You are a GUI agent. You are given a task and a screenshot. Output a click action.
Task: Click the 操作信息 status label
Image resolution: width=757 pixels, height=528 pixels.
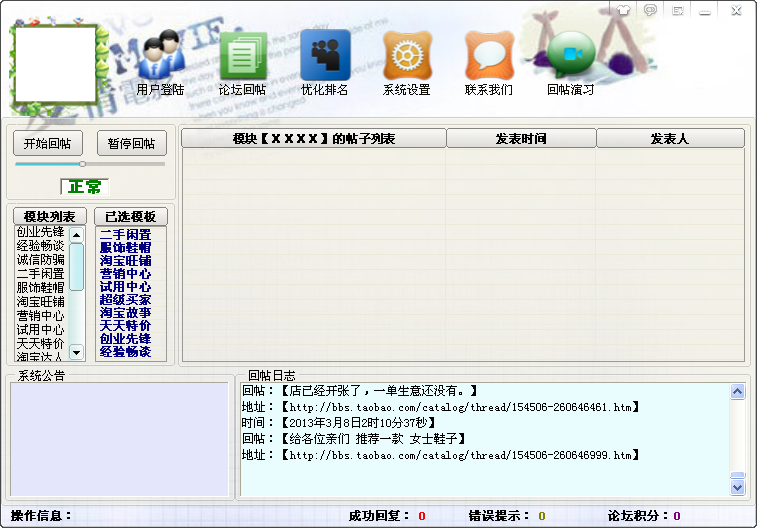(42, 515)
